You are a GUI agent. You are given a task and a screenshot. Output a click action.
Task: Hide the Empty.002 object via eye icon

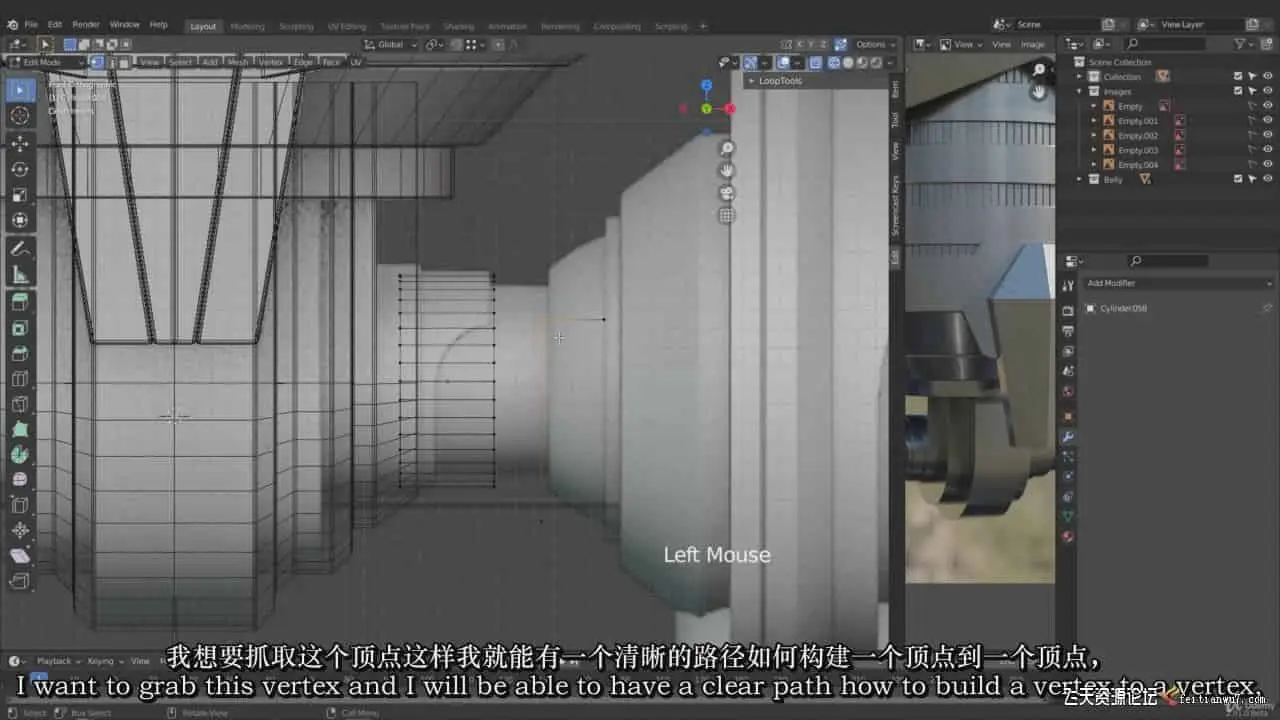(x=1267, y=135)
